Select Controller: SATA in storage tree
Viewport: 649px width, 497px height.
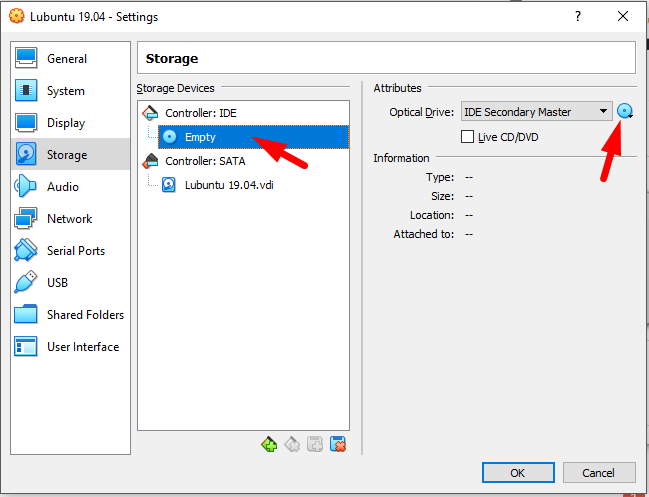[x=204, y=160]
